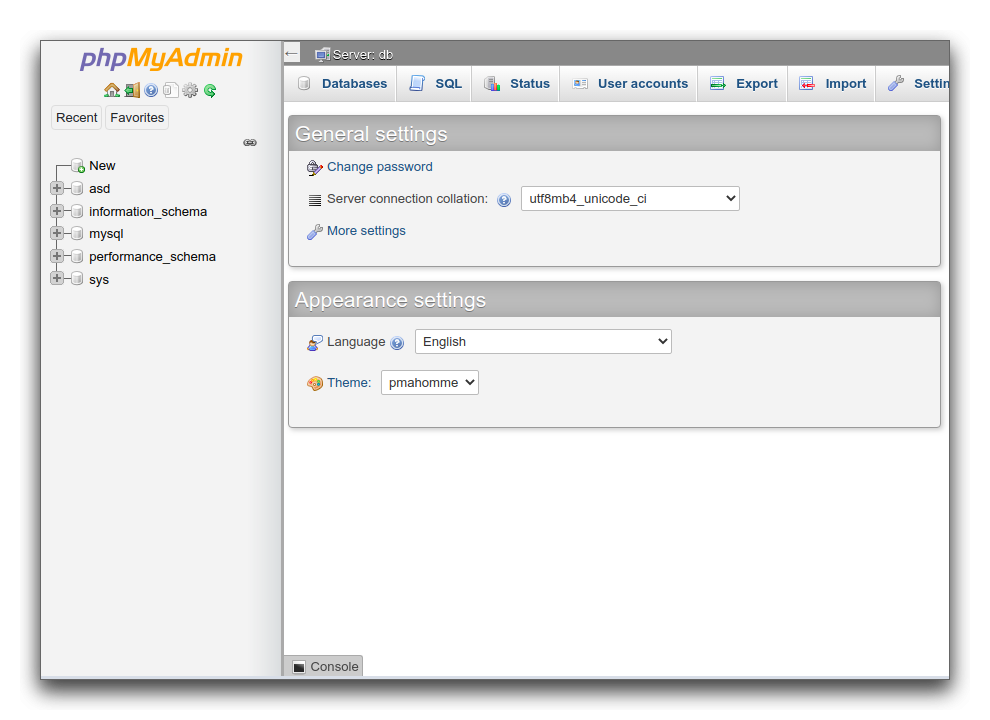Click the server icon beside Server: db

323,55
